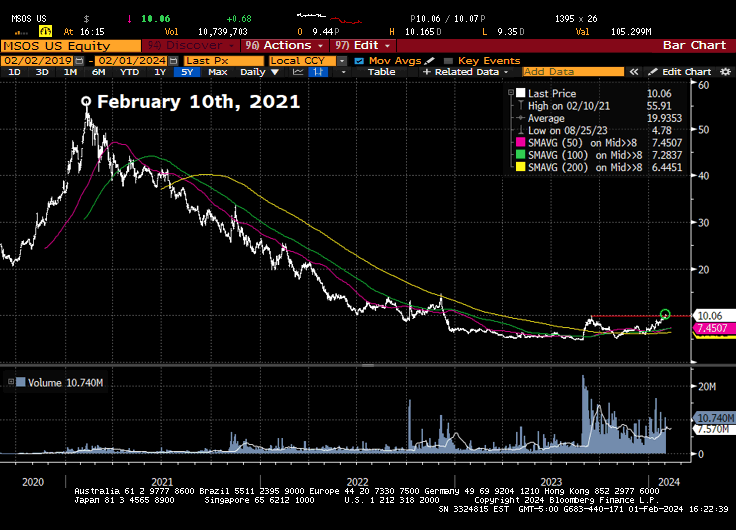
Task: Click the 7.570M volume average axis label
Action: coord(713,429)
